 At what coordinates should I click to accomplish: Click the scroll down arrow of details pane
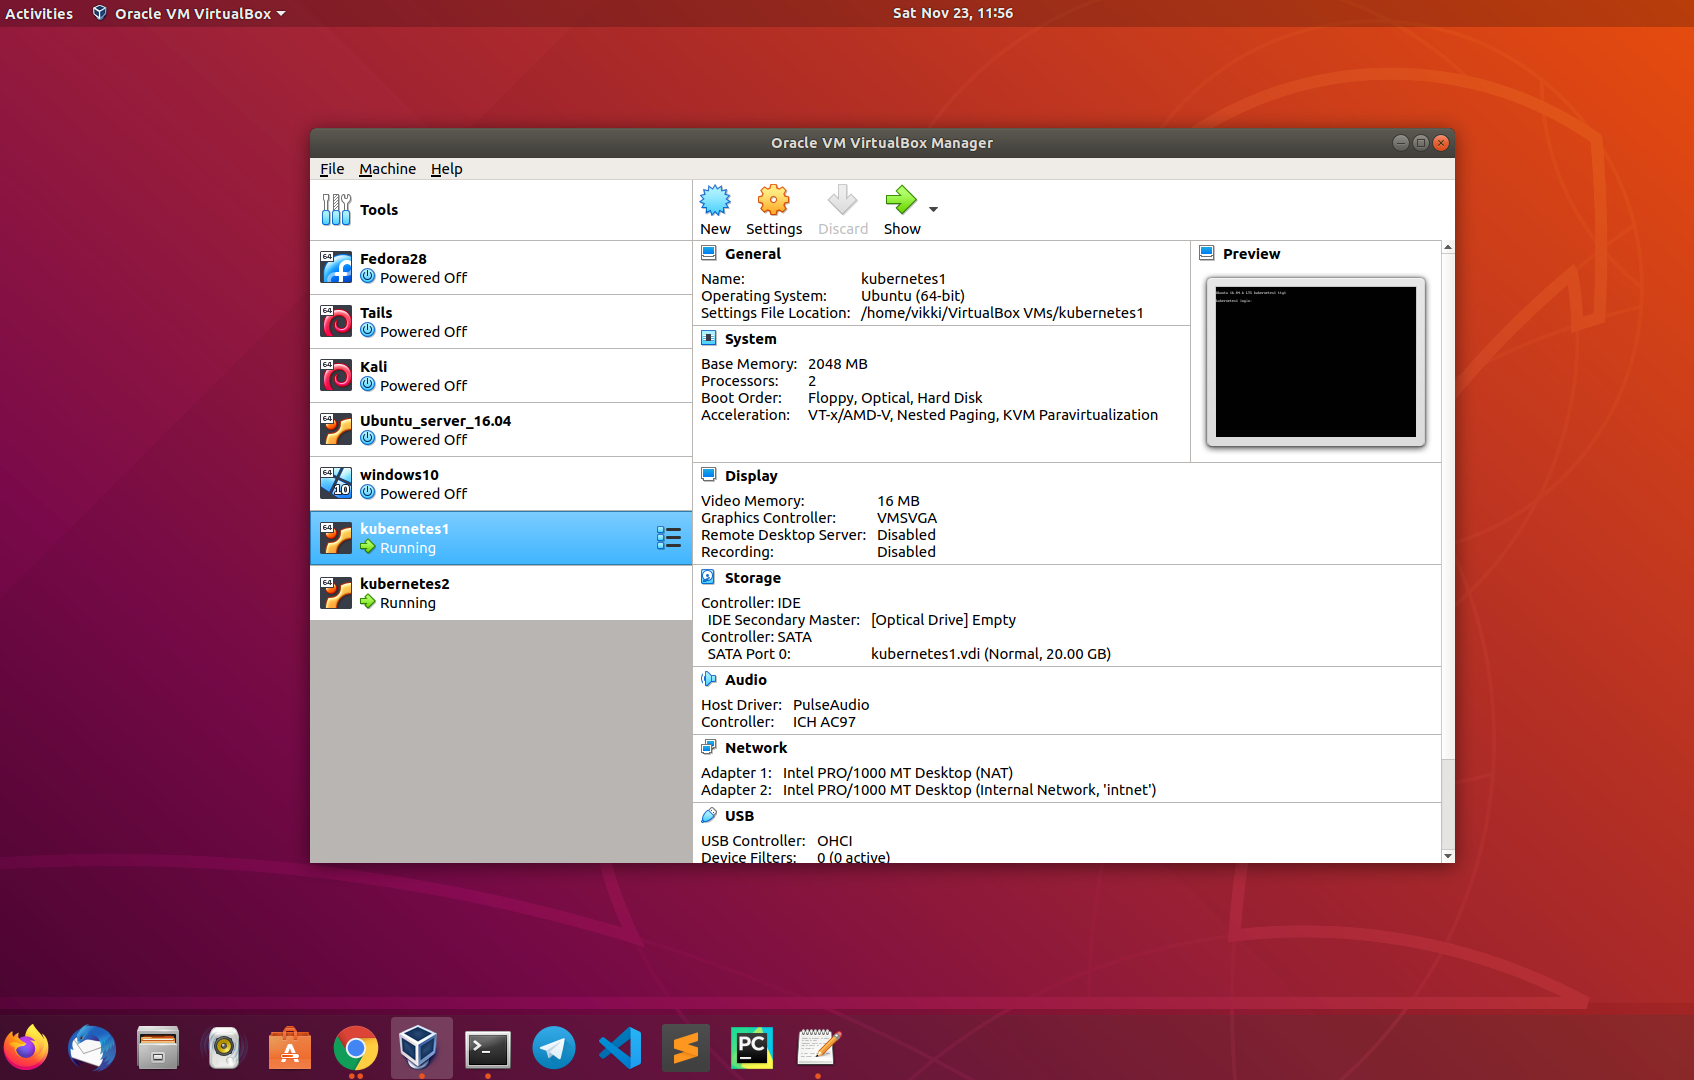pyautogui.click(x=1447, y=857)
